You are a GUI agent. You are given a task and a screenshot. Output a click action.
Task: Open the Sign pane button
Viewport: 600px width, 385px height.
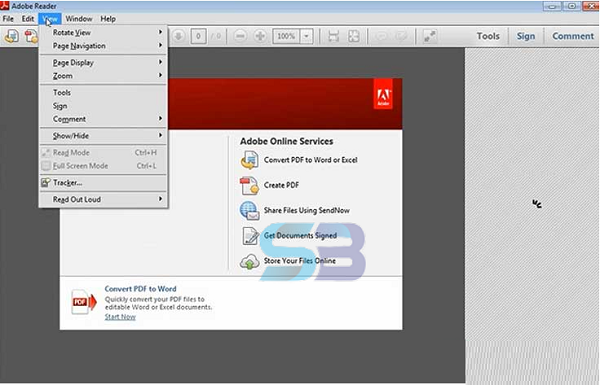(526, 36)
